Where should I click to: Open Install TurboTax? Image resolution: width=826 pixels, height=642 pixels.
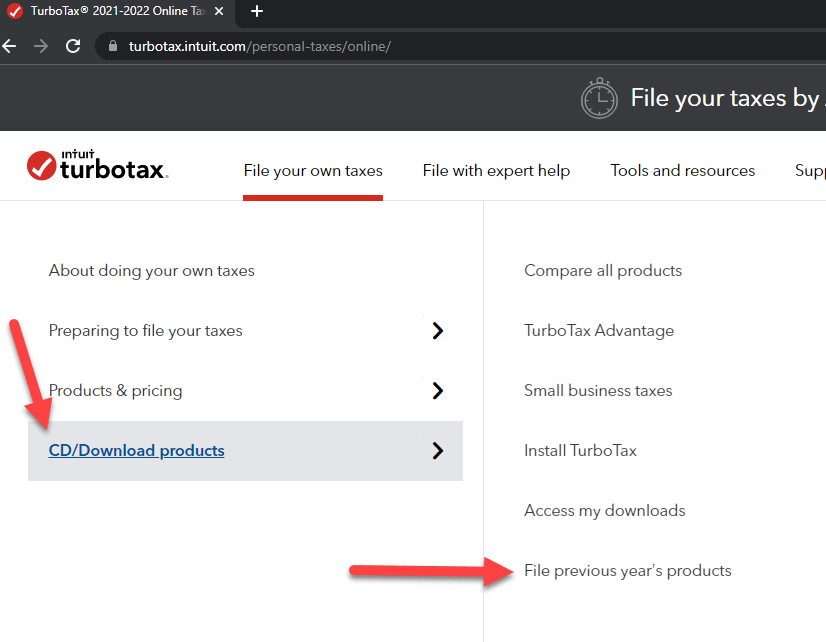(581, 451)
